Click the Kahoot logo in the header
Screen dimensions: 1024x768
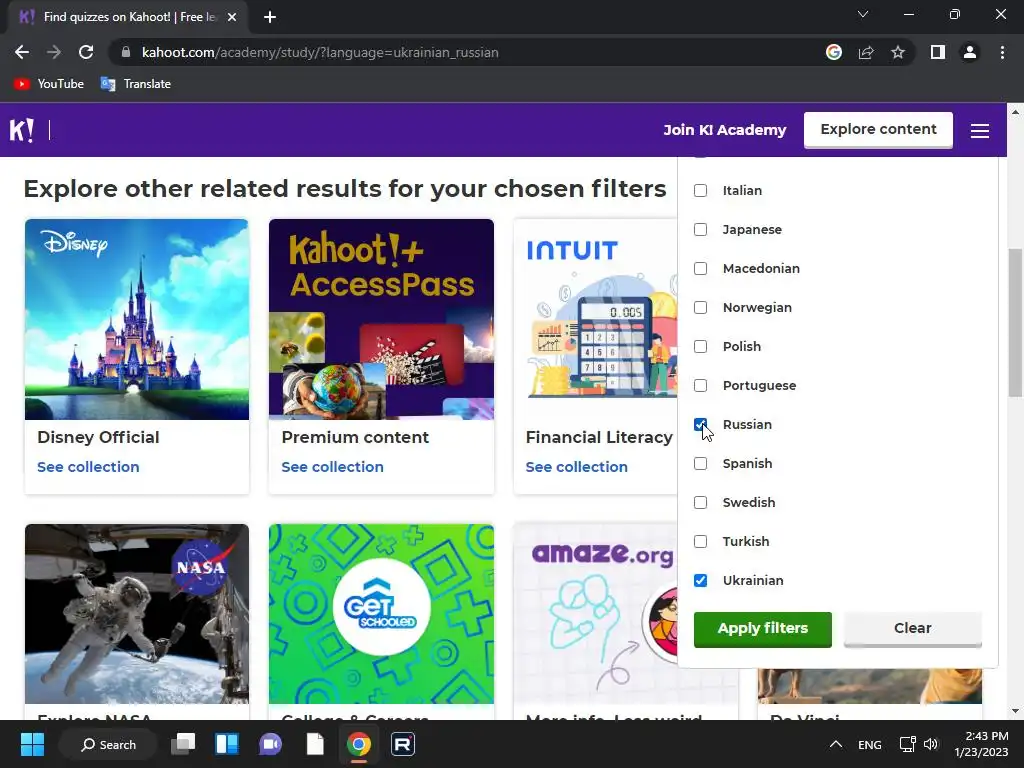21,130
